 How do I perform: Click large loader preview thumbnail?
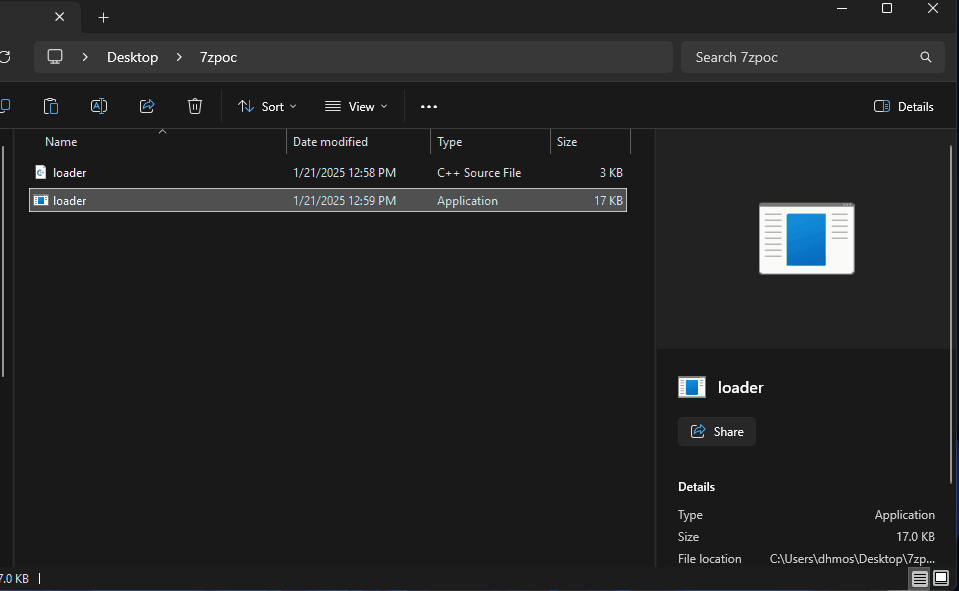pos(806,239)
